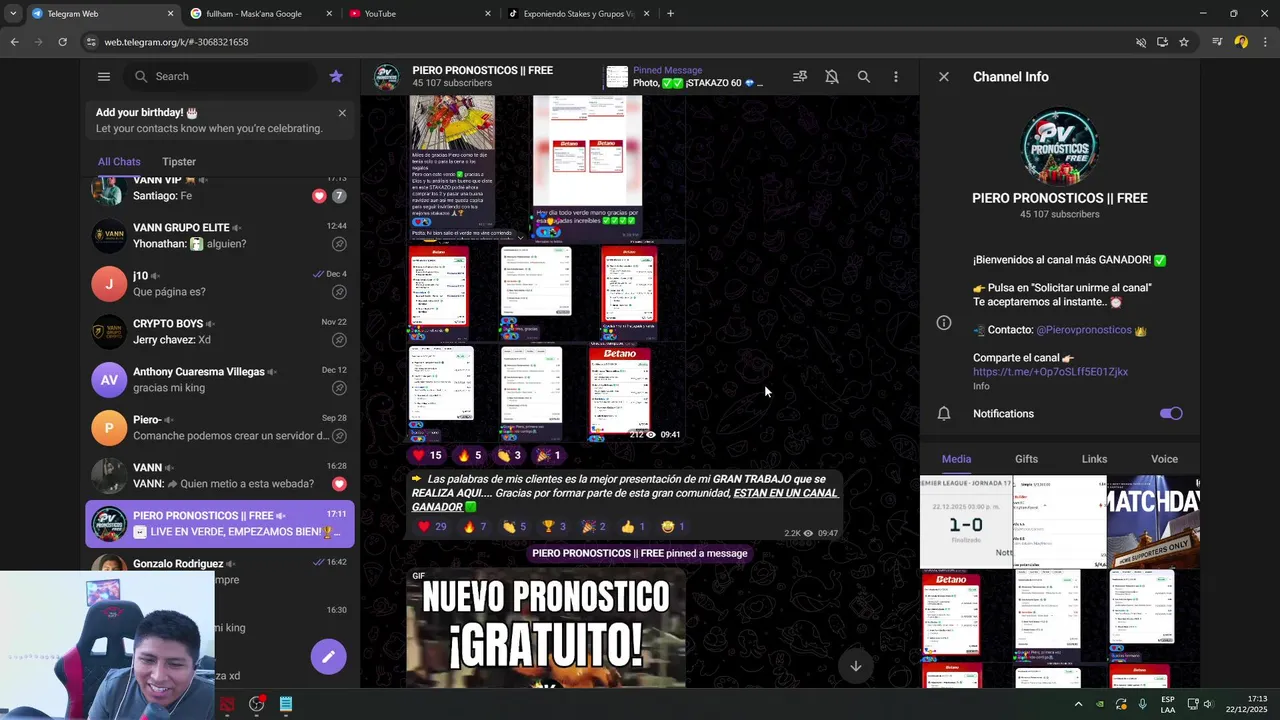Screen dimensions: 1280x720
Task: Select the All Chats folder tab
Action: [x=119, y=161]
